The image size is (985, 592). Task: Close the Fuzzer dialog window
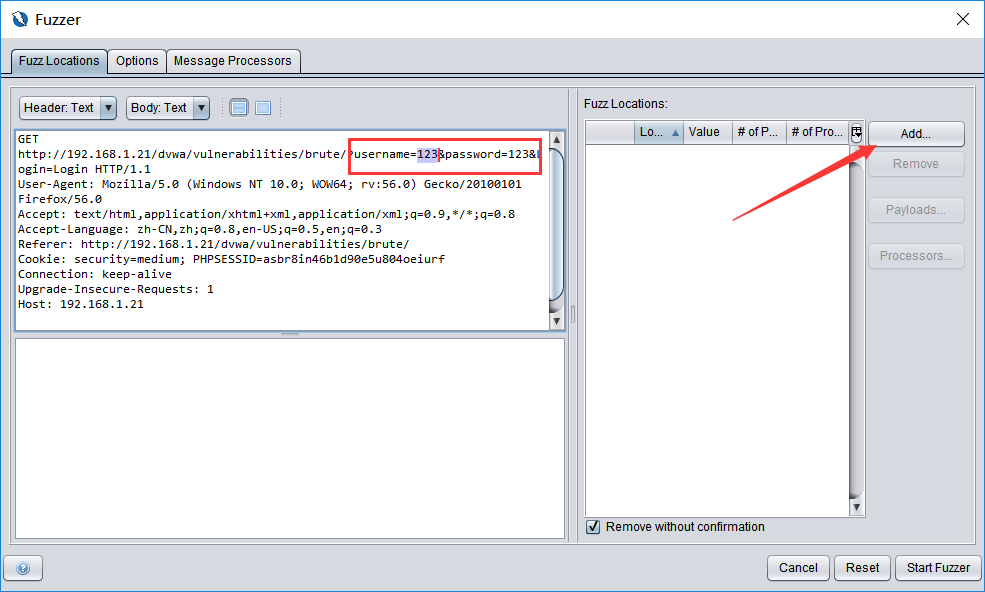click(962, 19)
